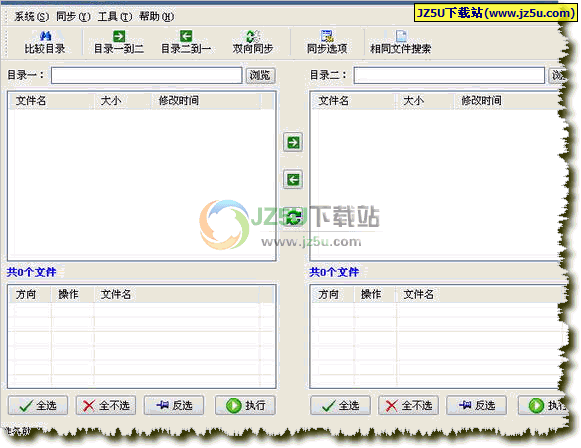Click right panel's 共0个文件 label
This screenshot has height=448, width=581.
tap(334, 272)
